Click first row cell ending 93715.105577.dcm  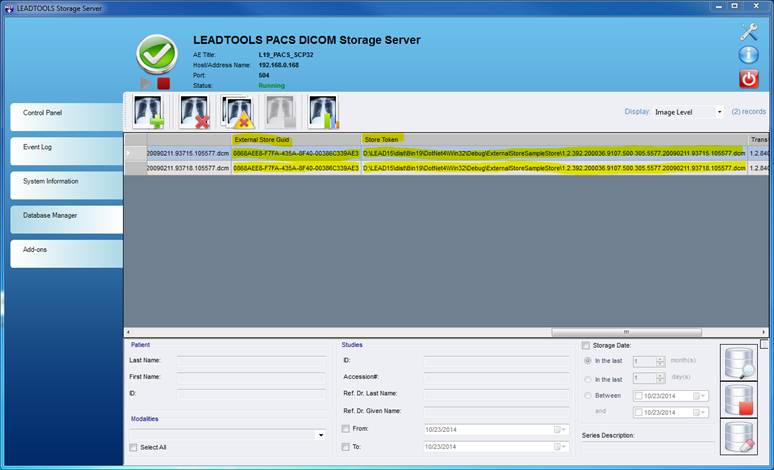pos(189,154)
